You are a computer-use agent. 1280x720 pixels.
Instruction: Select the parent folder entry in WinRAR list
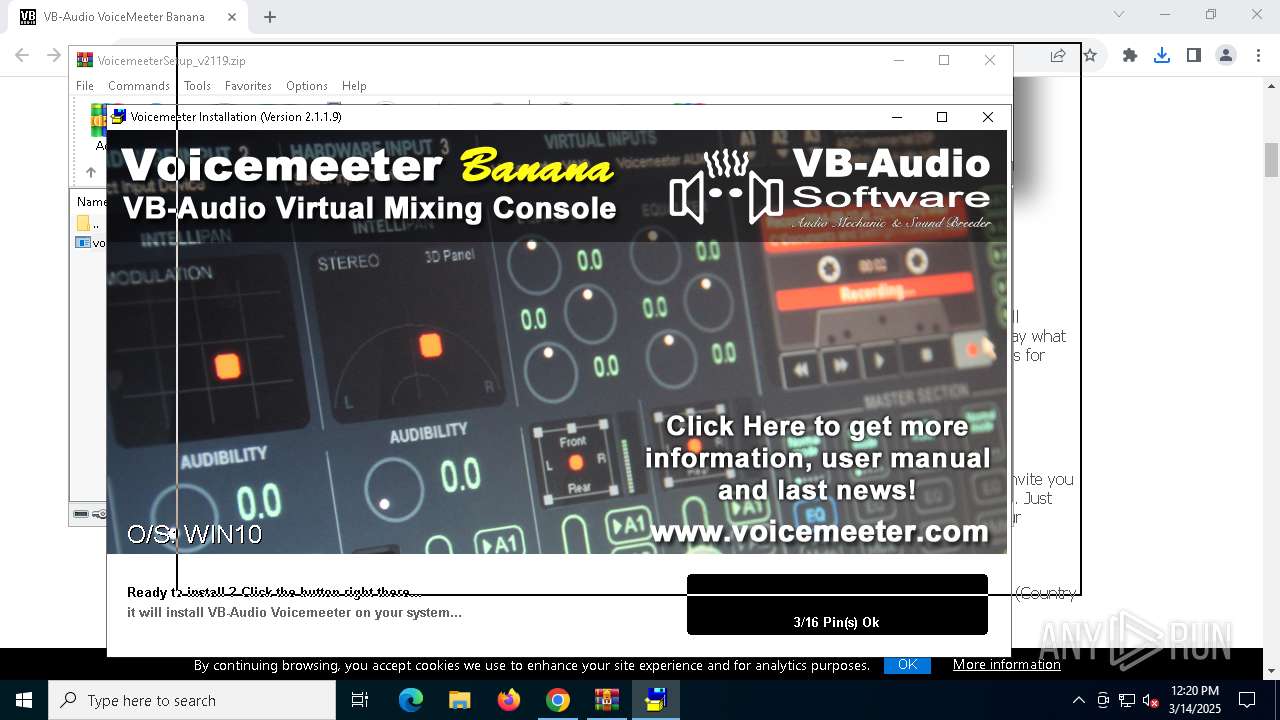pos(88,224)
